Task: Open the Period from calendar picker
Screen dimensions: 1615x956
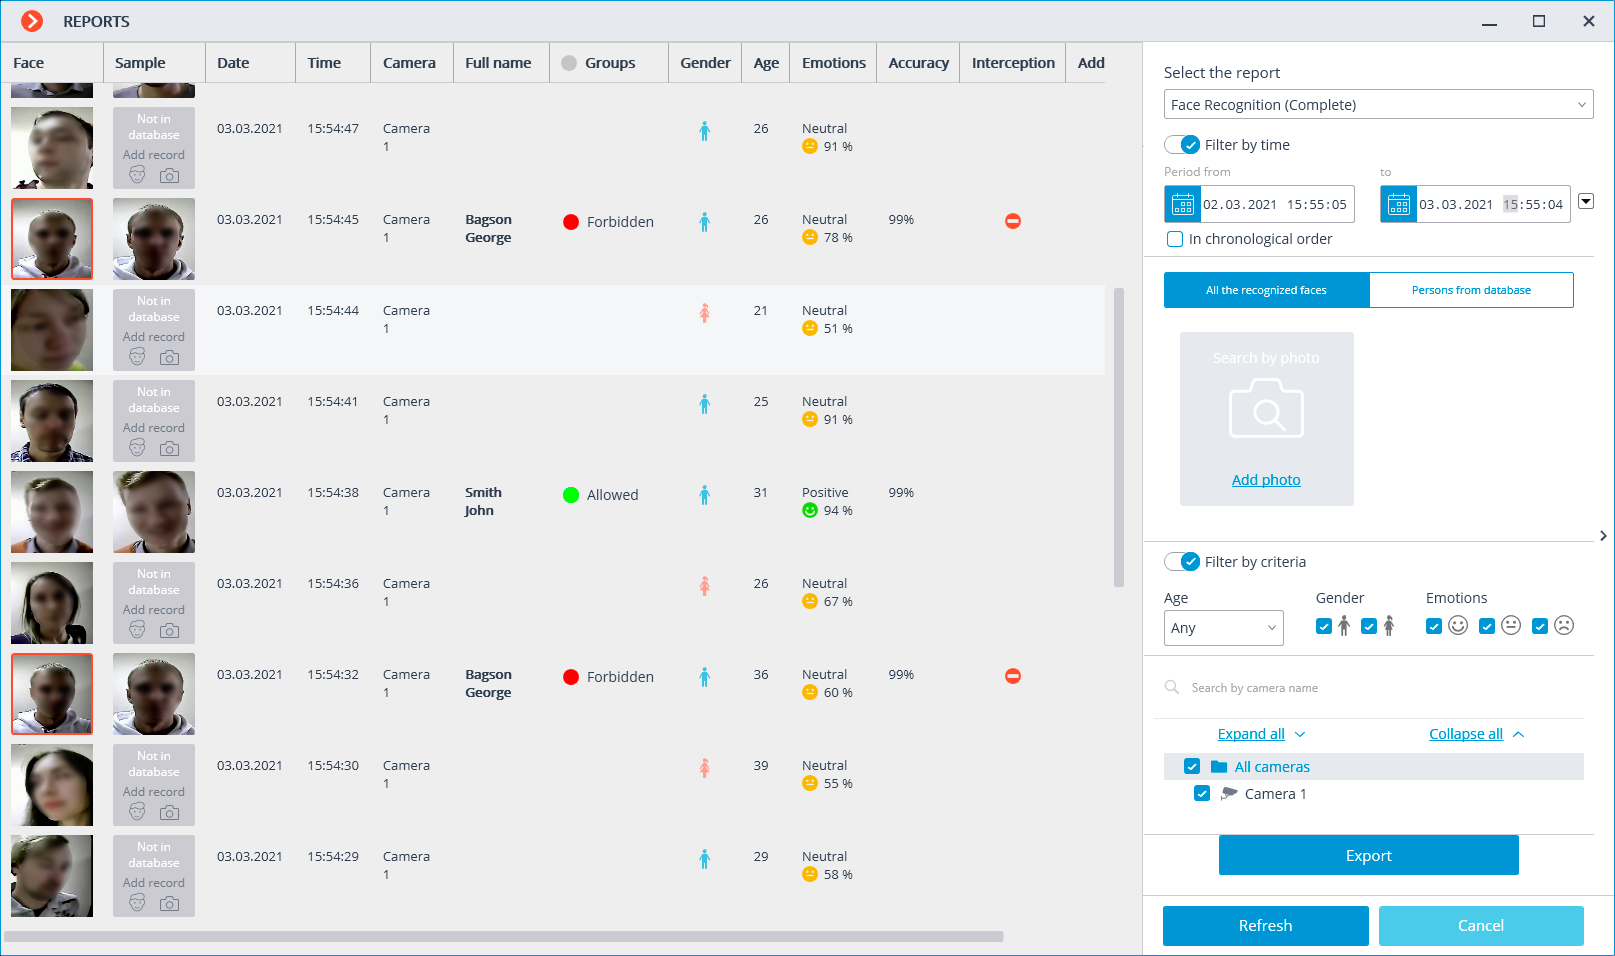Action: 1183,204
